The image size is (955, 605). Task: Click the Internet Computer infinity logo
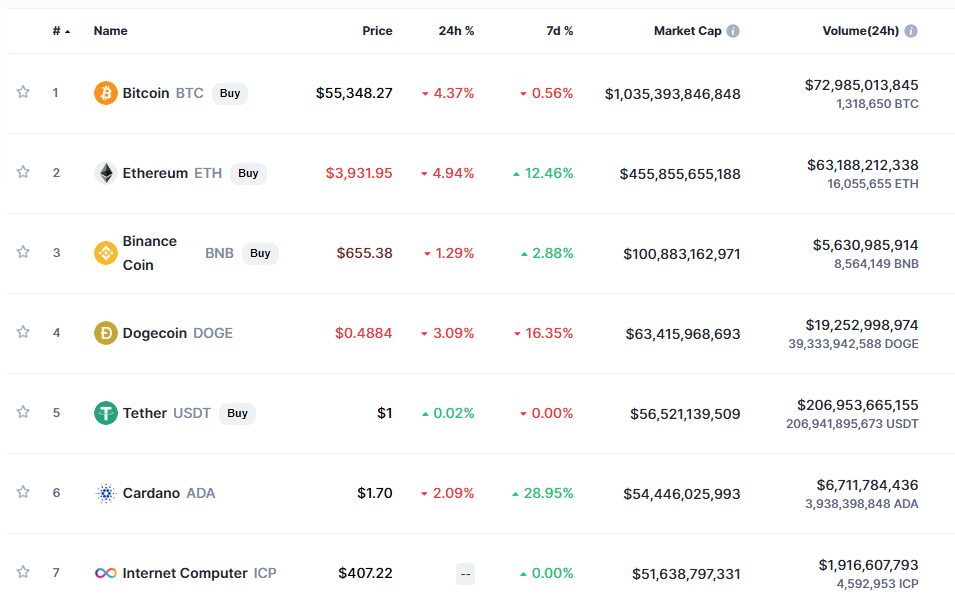pos(105,573)
